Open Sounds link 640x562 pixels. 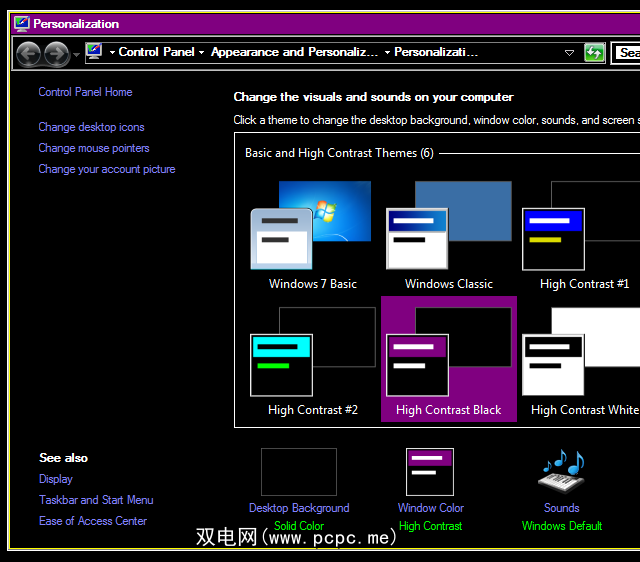point(562,508)
